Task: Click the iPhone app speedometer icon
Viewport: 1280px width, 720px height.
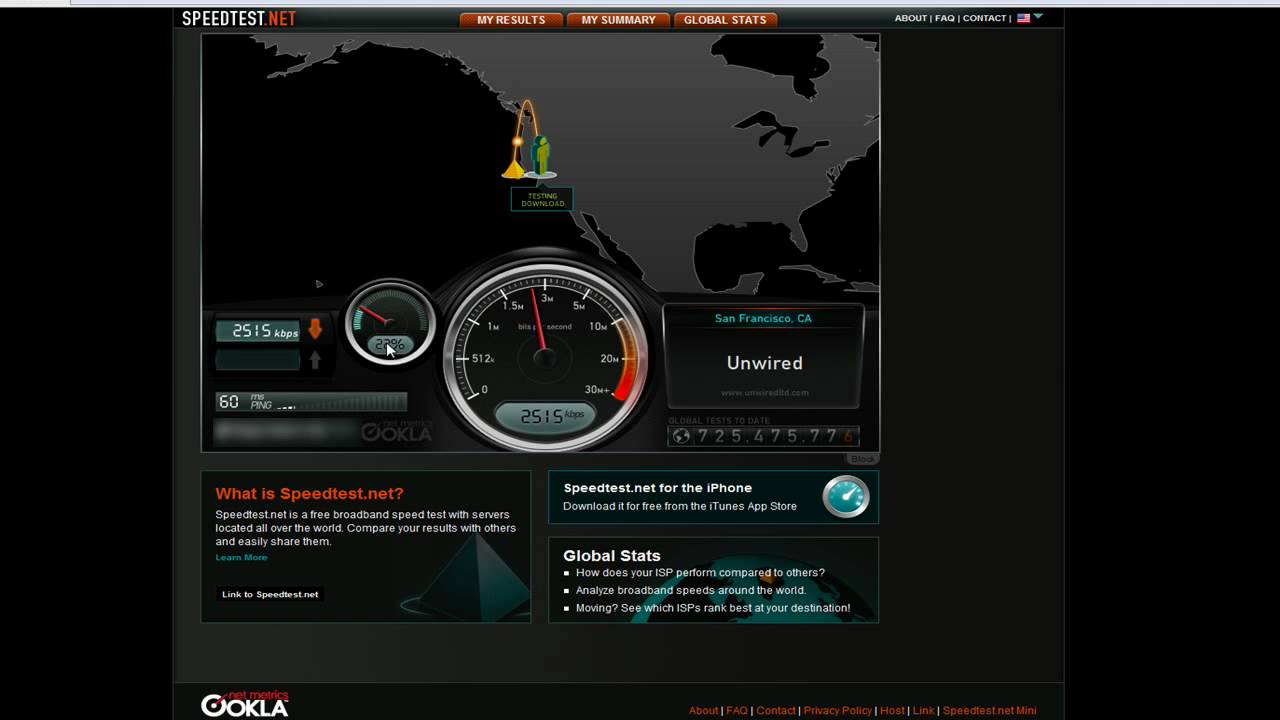Action: (x=846, y=496)
